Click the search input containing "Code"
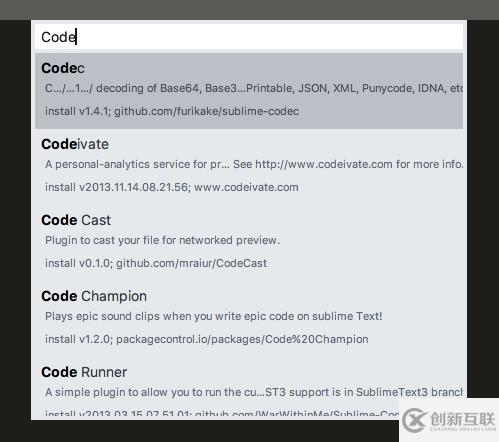The height and width of the screenshot is (442, 499). coord(249,37)
